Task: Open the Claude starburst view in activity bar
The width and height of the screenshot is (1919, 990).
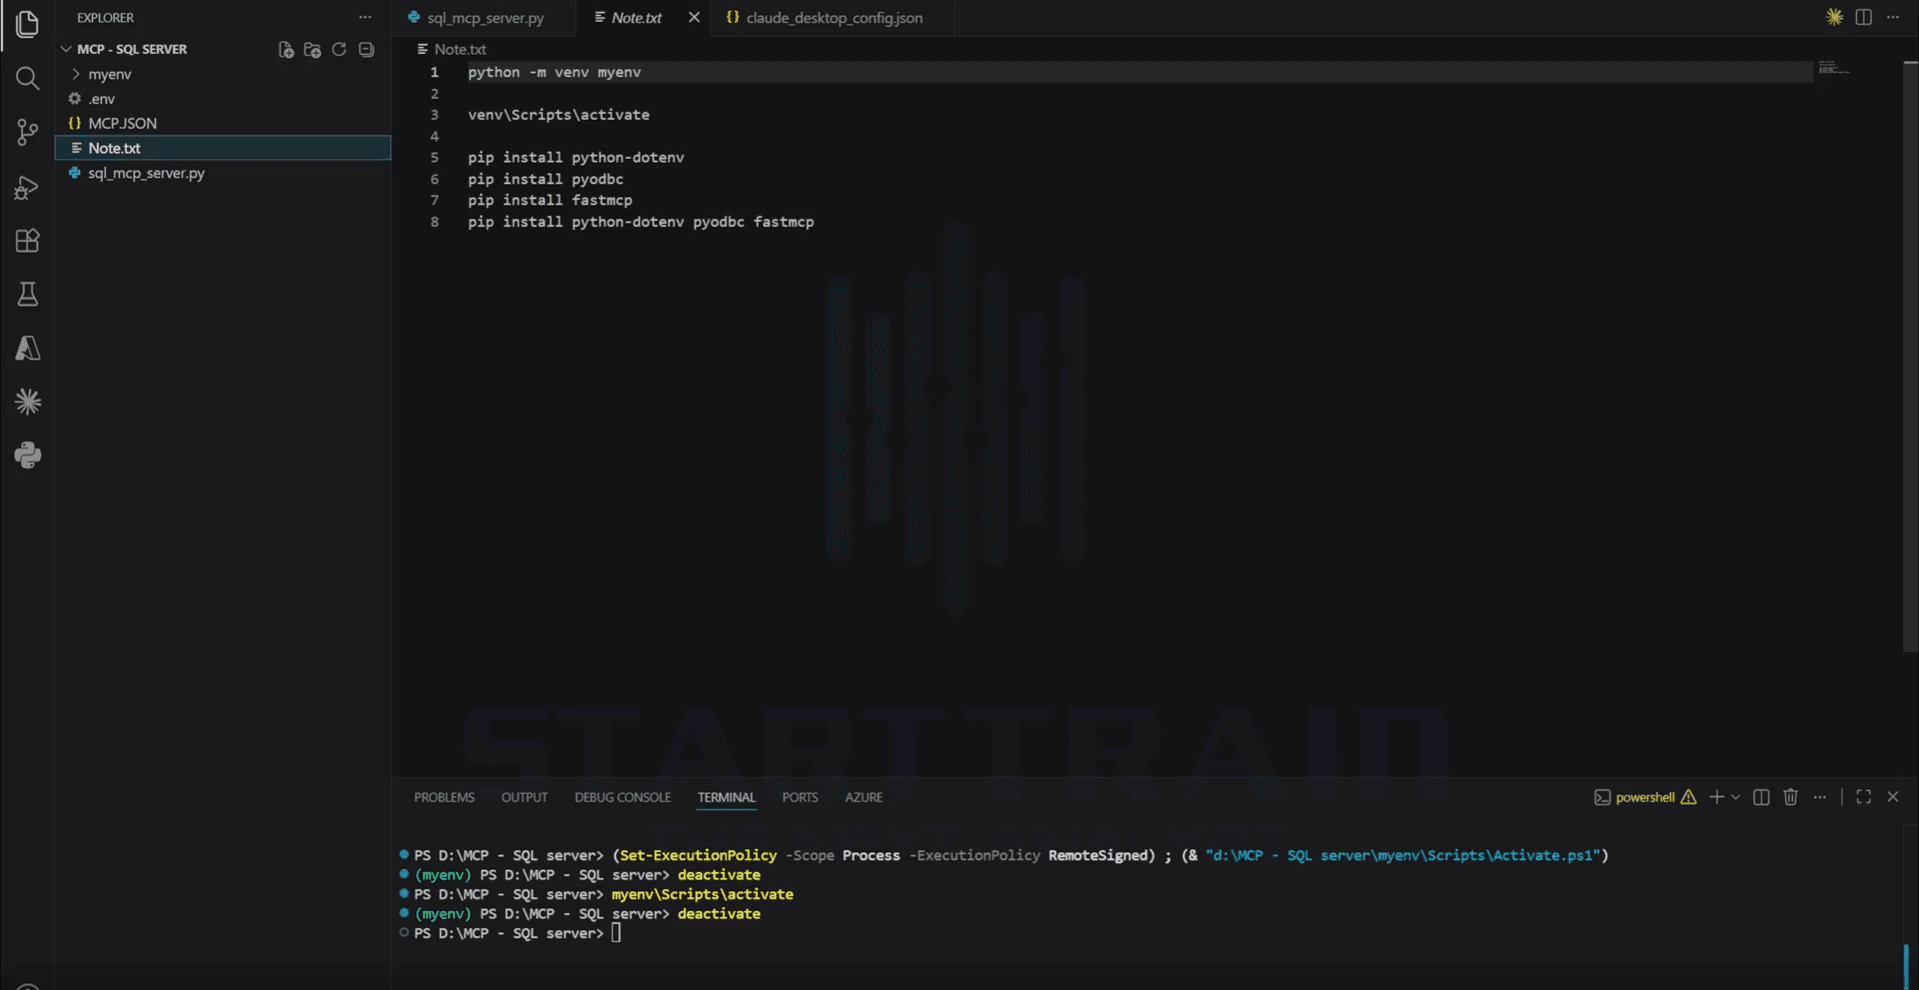Action: tap(27, 402)
